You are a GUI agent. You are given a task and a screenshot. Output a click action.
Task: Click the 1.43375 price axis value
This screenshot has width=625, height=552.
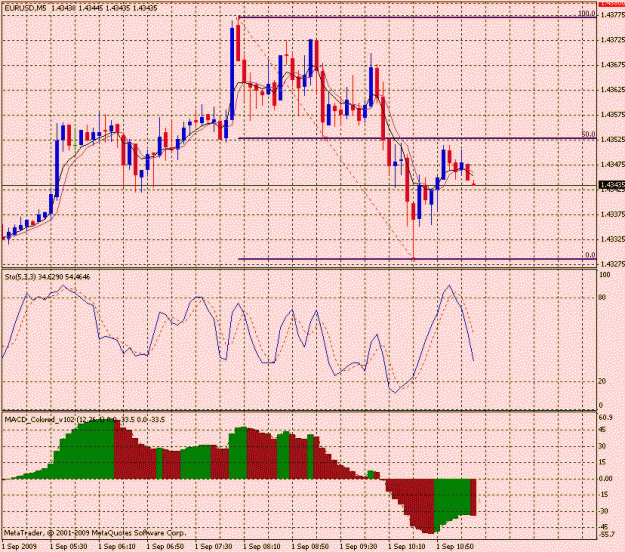click(612, 214)
